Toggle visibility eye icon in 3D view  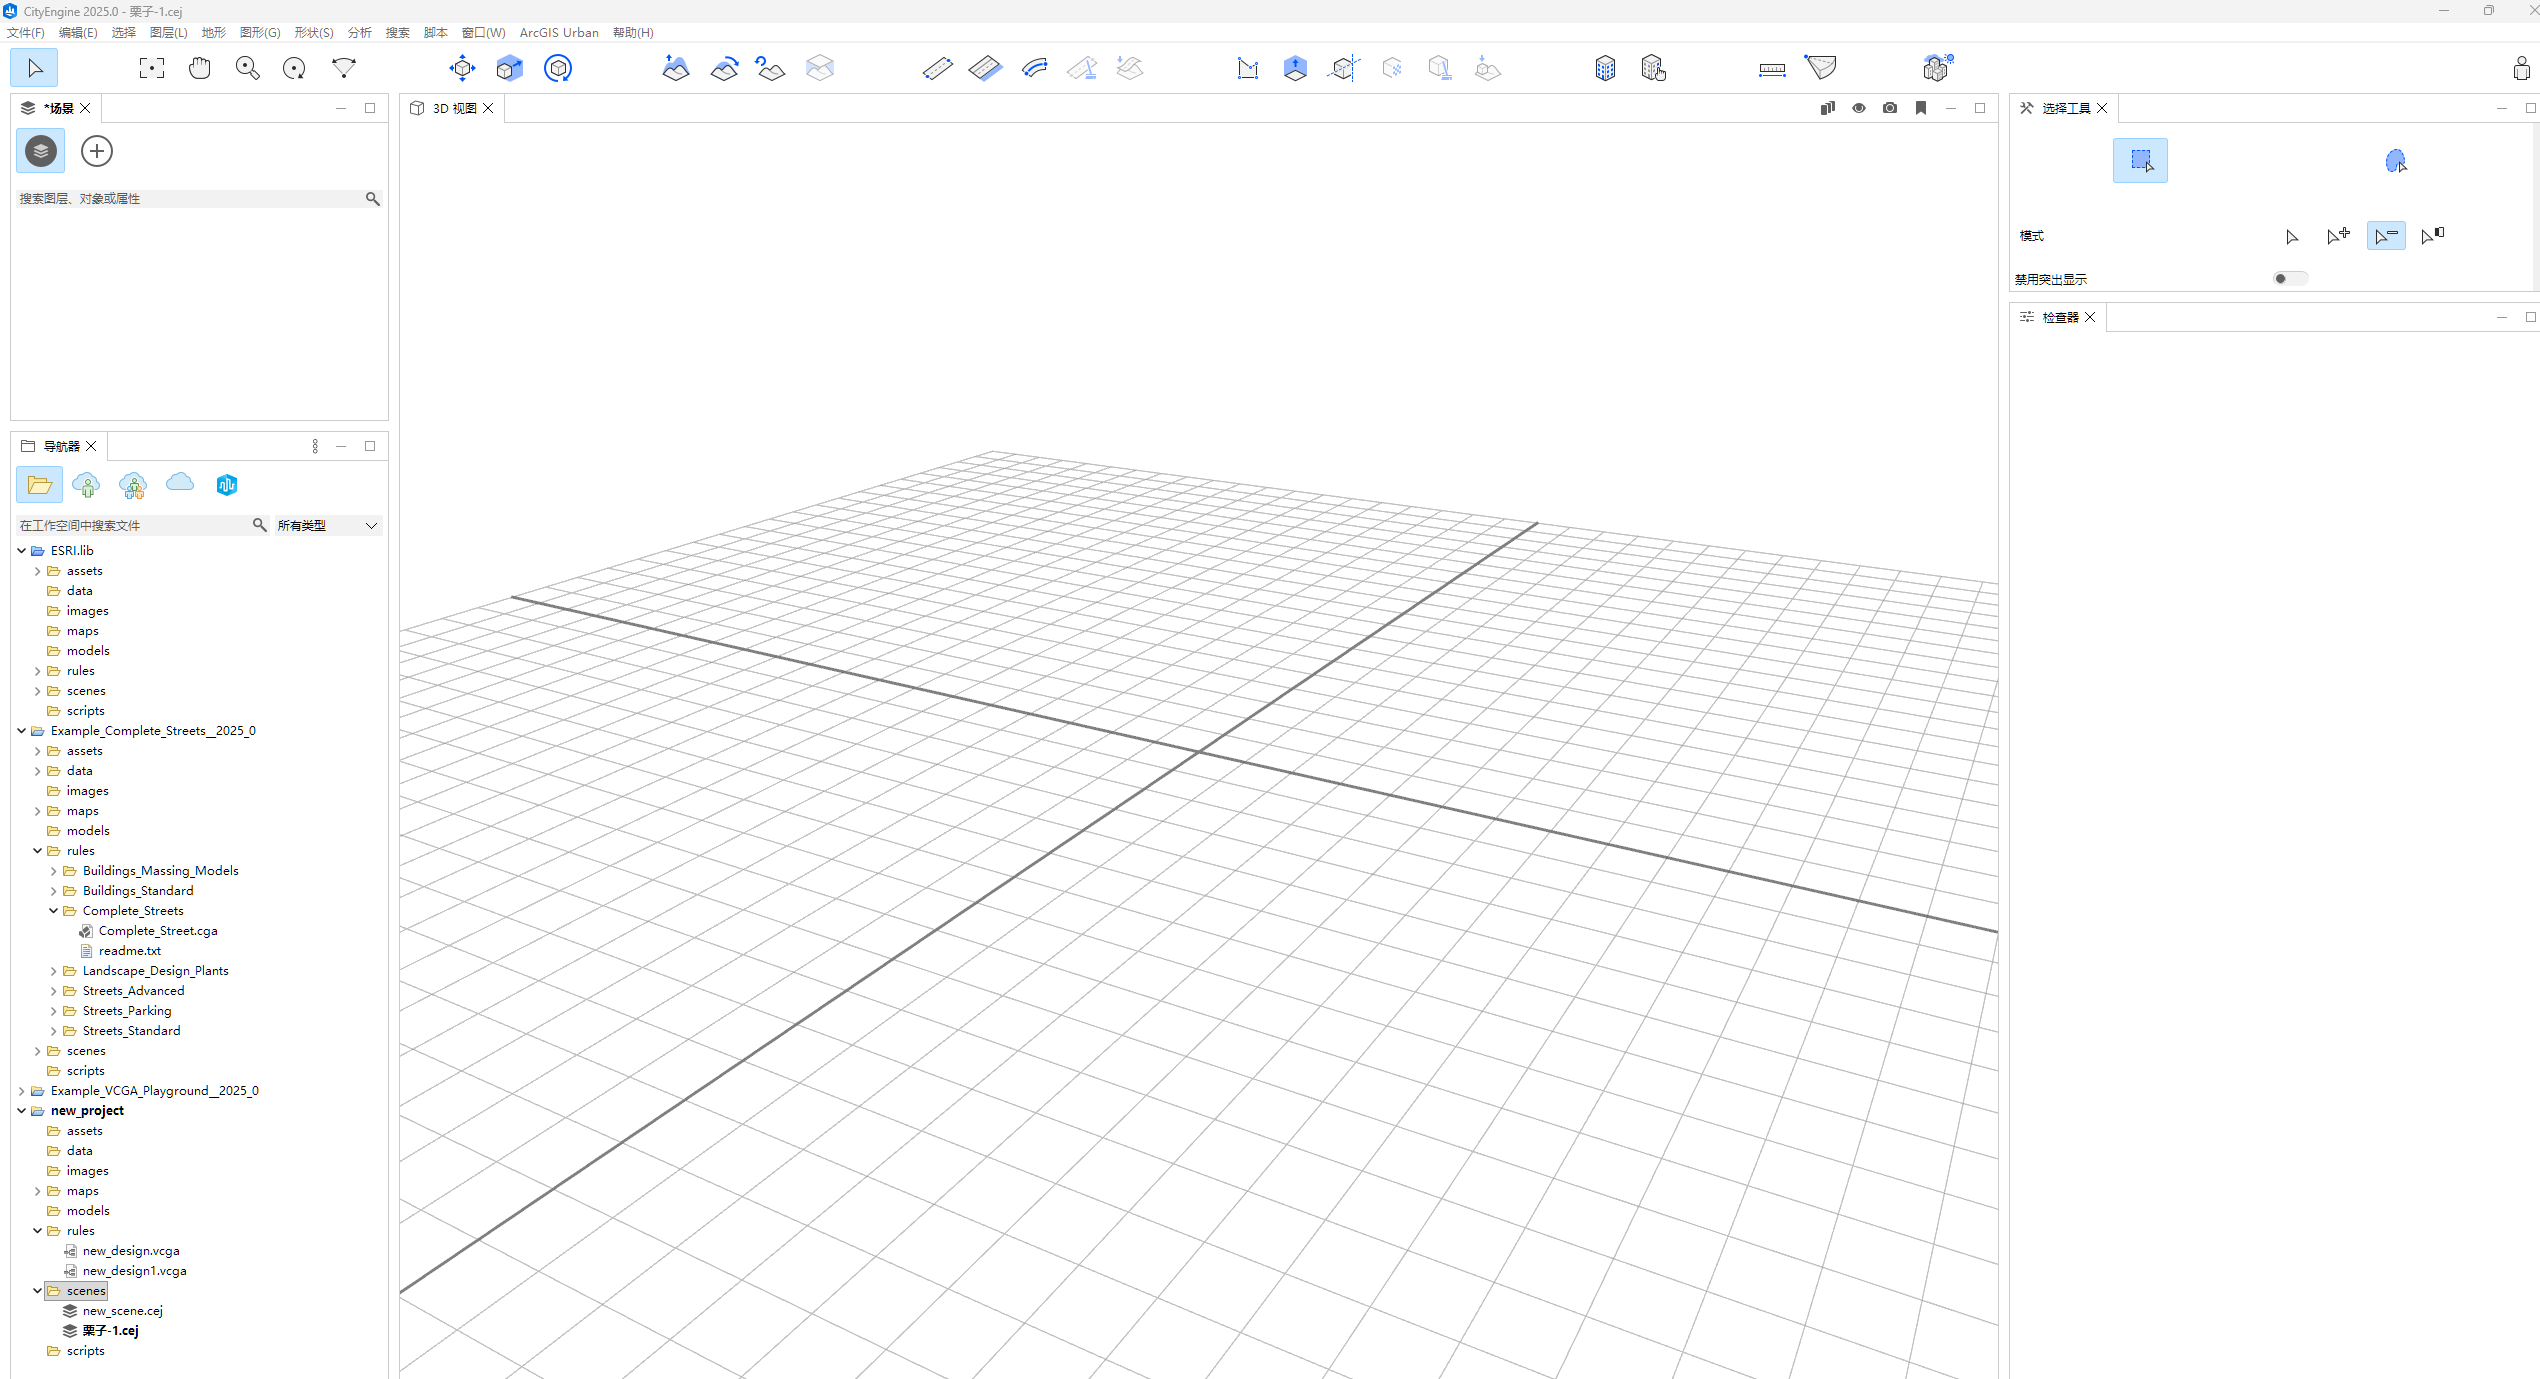[1858, 108]
